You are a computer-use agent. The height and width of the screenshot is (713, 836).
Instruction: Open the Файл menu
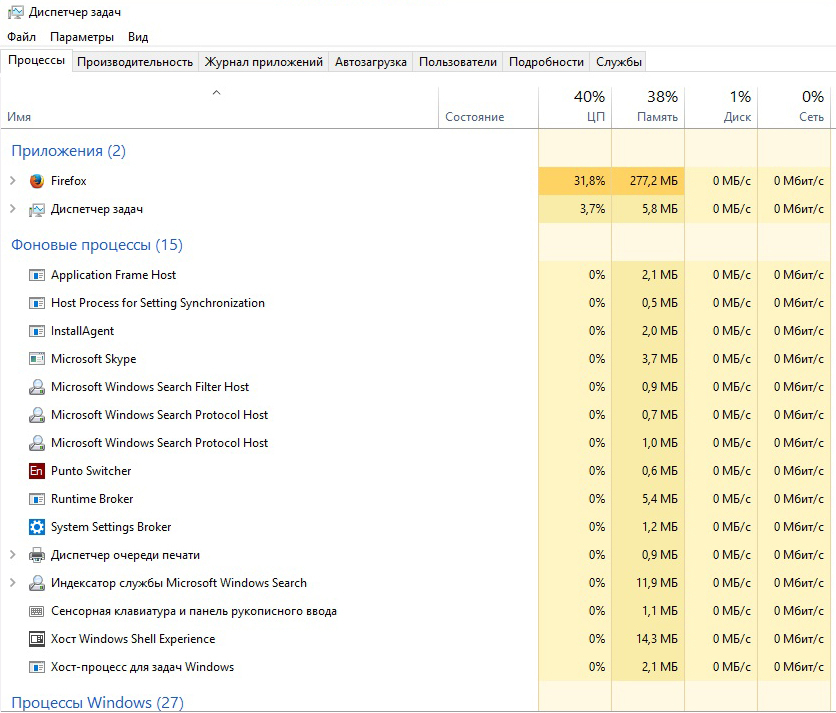(x=21, y=37)
